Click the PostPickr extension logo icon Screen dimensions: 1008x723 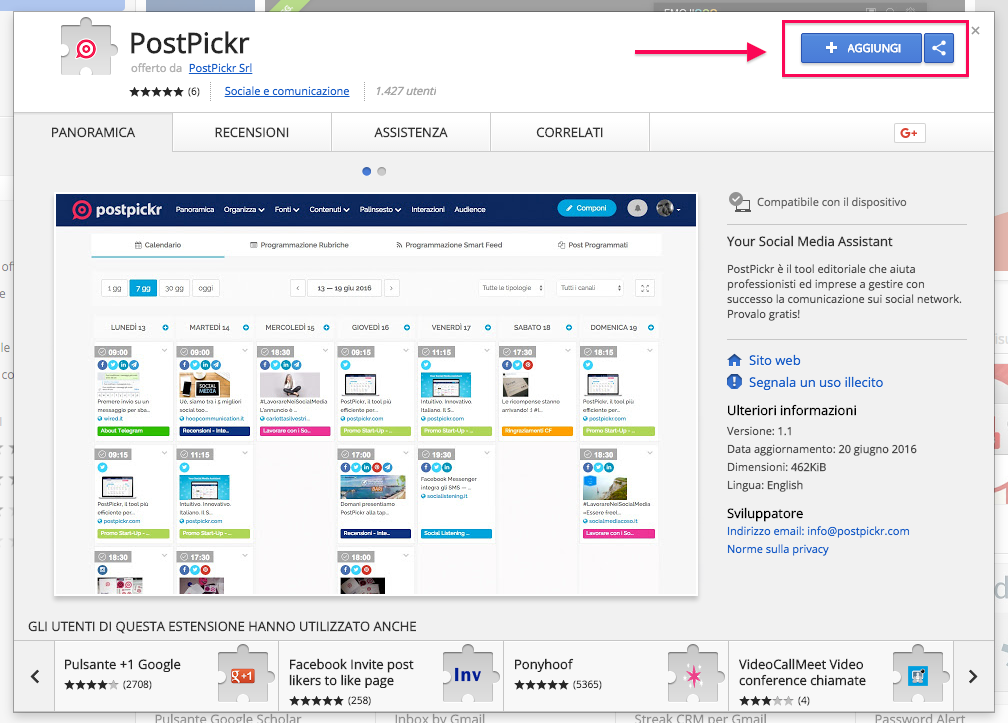tap(87, 49)
